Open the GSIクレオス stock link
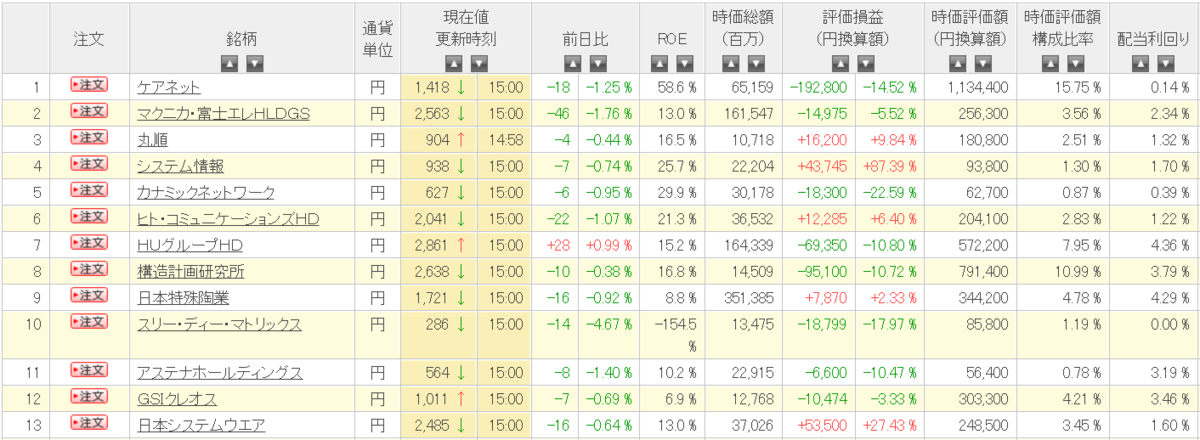 click(x=179, y=399)
